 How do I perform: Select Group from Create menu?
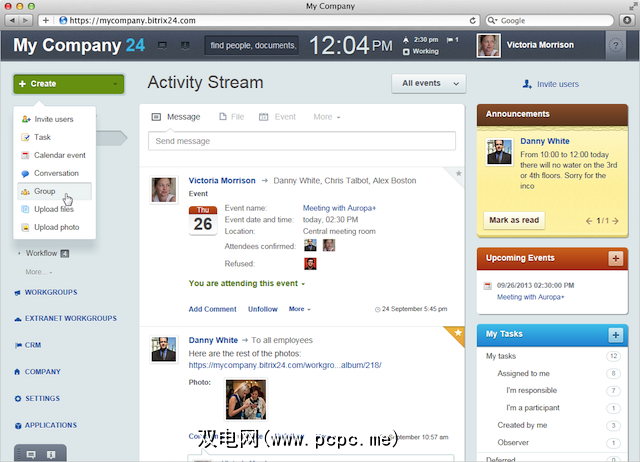coord(54,191)
